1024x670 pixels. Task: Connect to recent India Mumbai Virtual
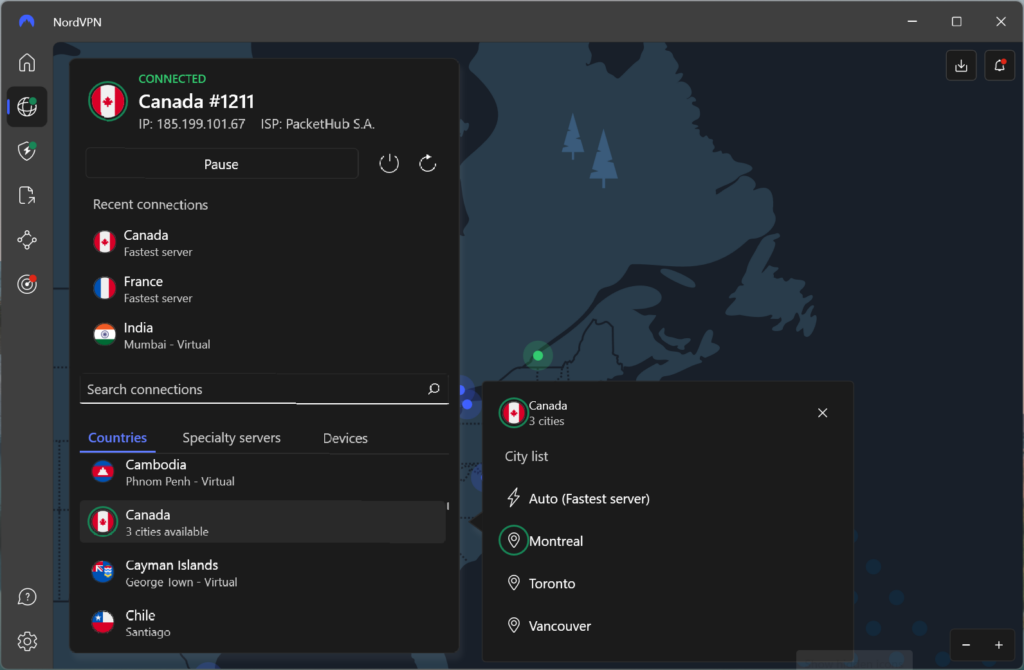point(264,335)
